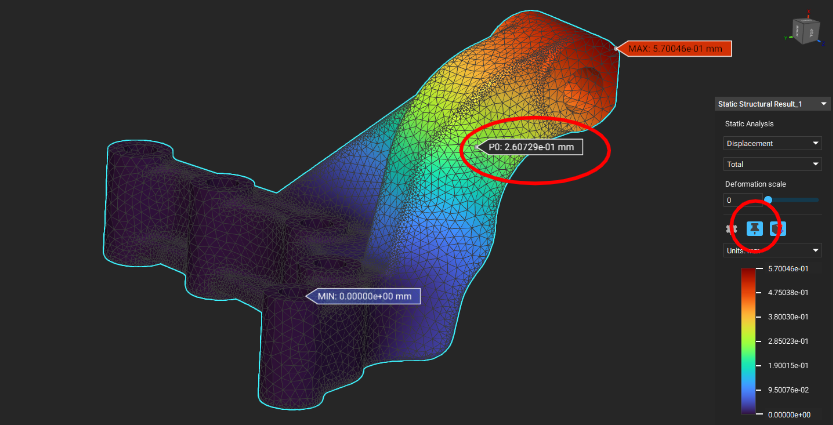Click the 2.85023e-01 legend value
Image resolution: width=833 pixels, height=425 pixels.
[x=788, y=341]
